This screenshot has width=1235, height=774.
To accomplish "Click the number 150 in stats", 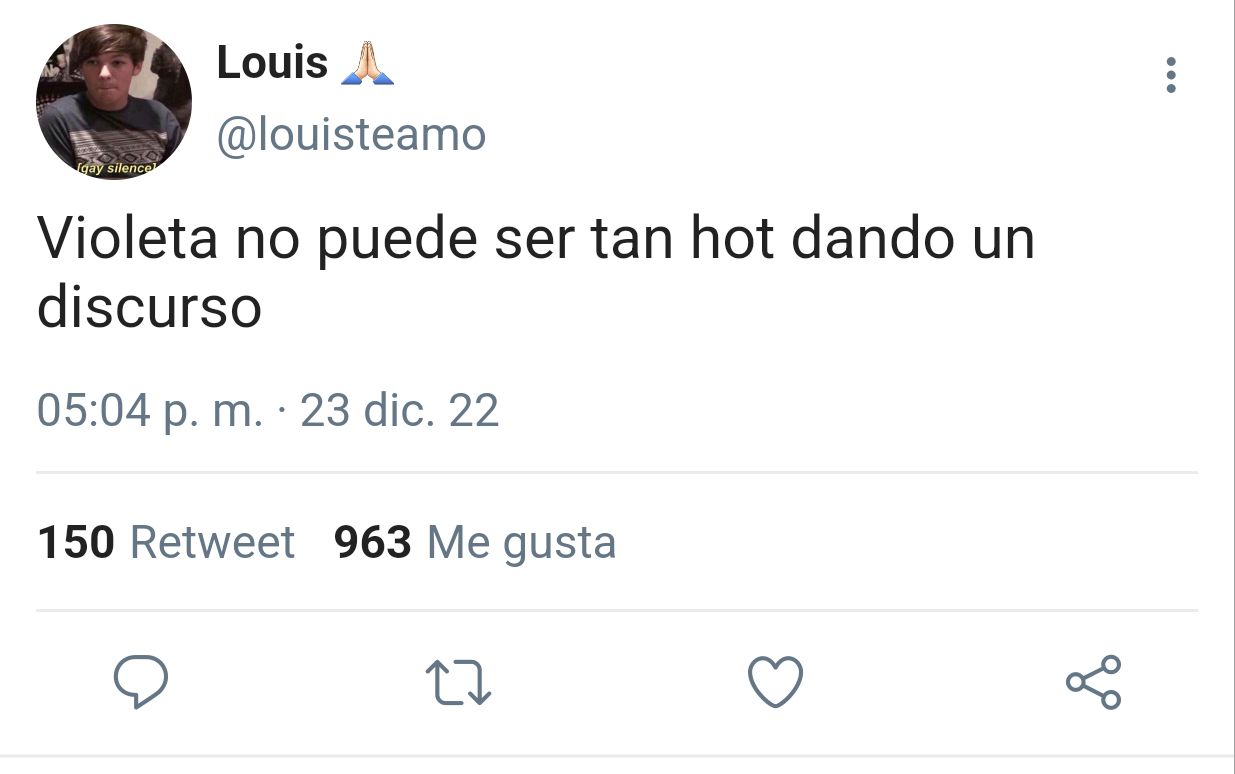I will click(76, 542).
